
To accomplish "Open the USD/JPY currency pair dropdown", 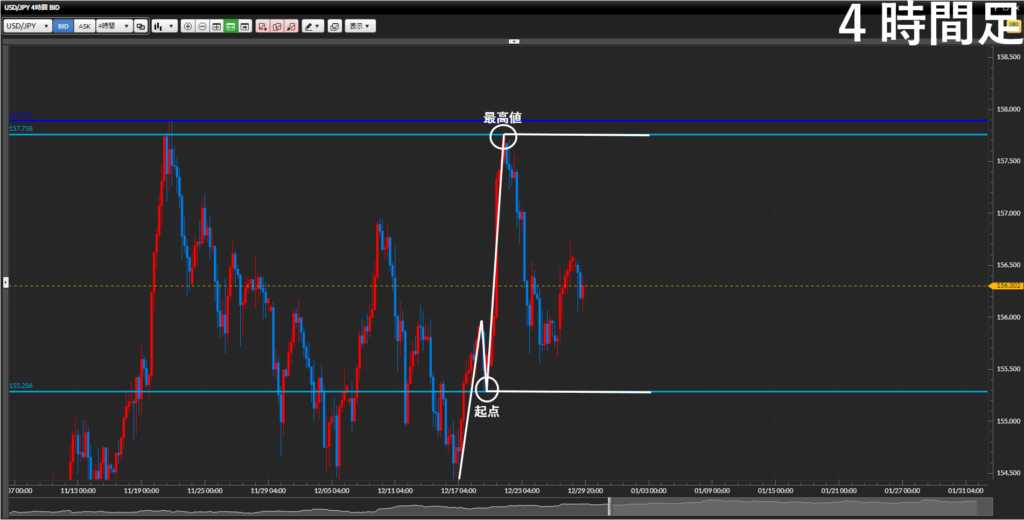I will [28, 26].
